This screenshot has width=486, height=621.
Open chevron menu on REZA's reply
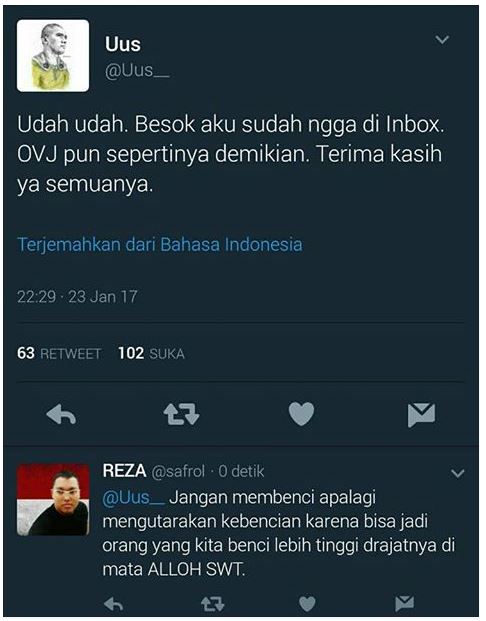click(457, 473)
